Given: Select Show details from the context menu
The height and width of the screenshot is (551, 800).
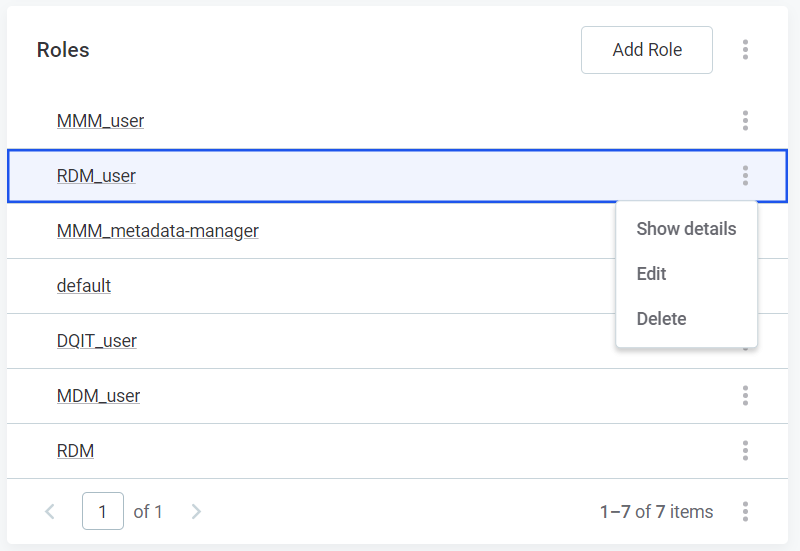Looking at the screenshot, I should pos(686,229).
